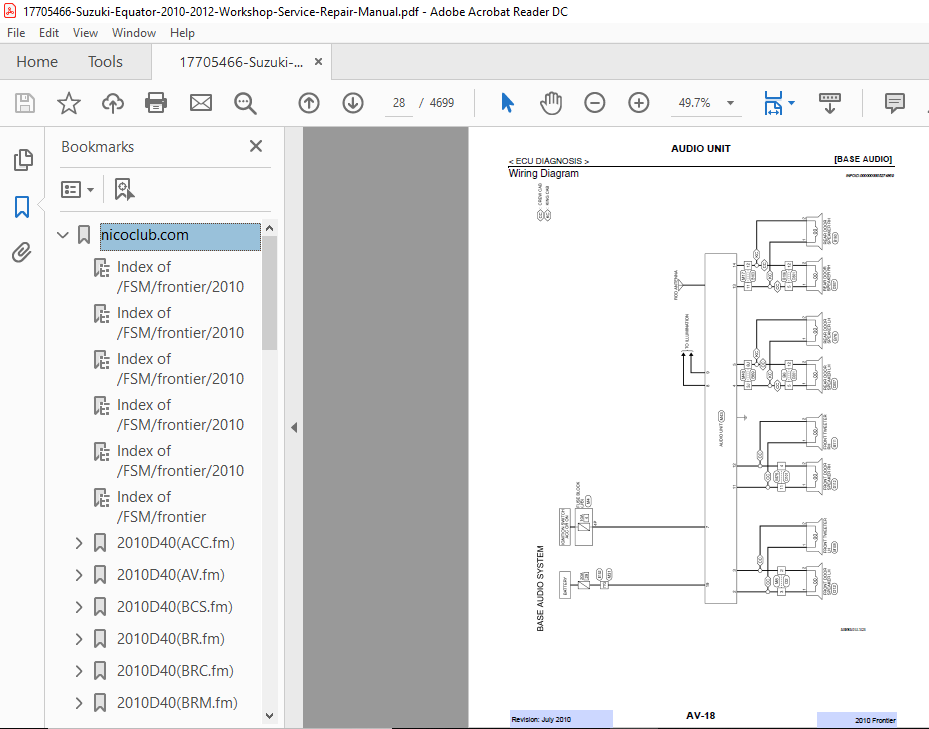Screen dimensions: 929x729
Task: Select the 2010D40(BR.fm) bookmark label
Action: tap(171, 639)
